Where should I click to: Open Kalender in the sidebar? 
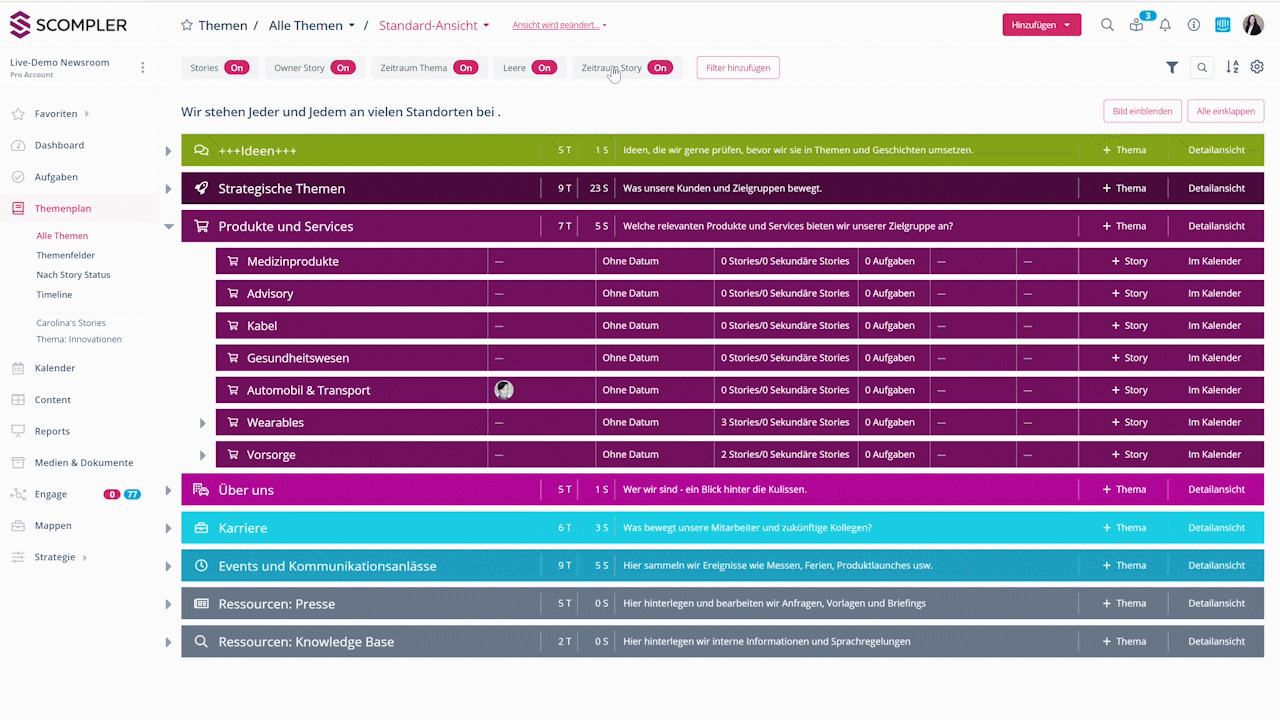point(55,368)
